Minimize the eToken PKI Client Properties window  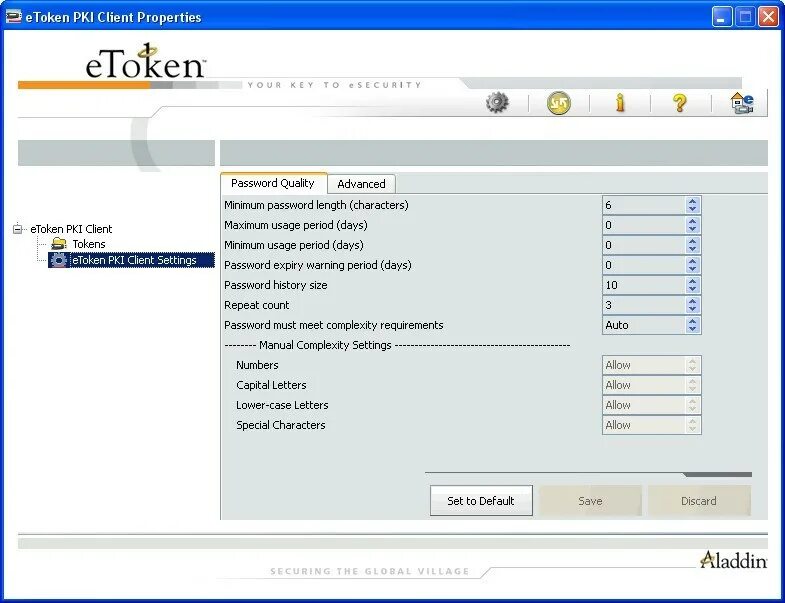[721, 17]
